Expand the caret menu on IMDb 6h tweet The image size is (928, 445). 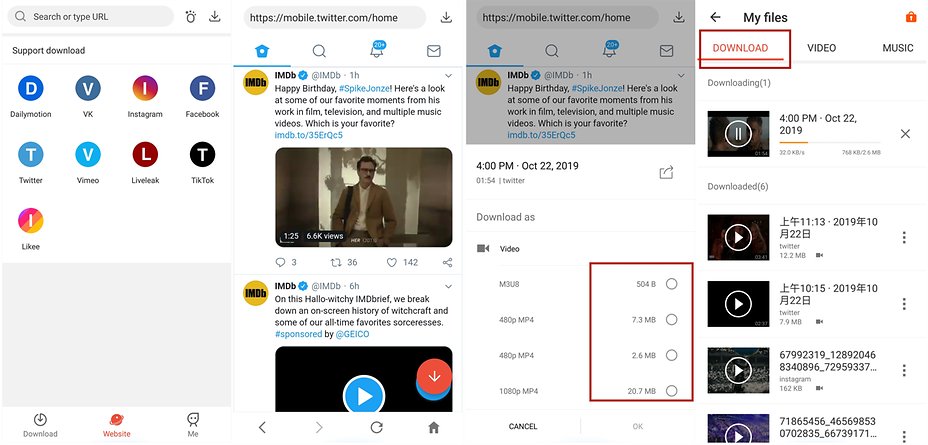(x=448, y=286)
